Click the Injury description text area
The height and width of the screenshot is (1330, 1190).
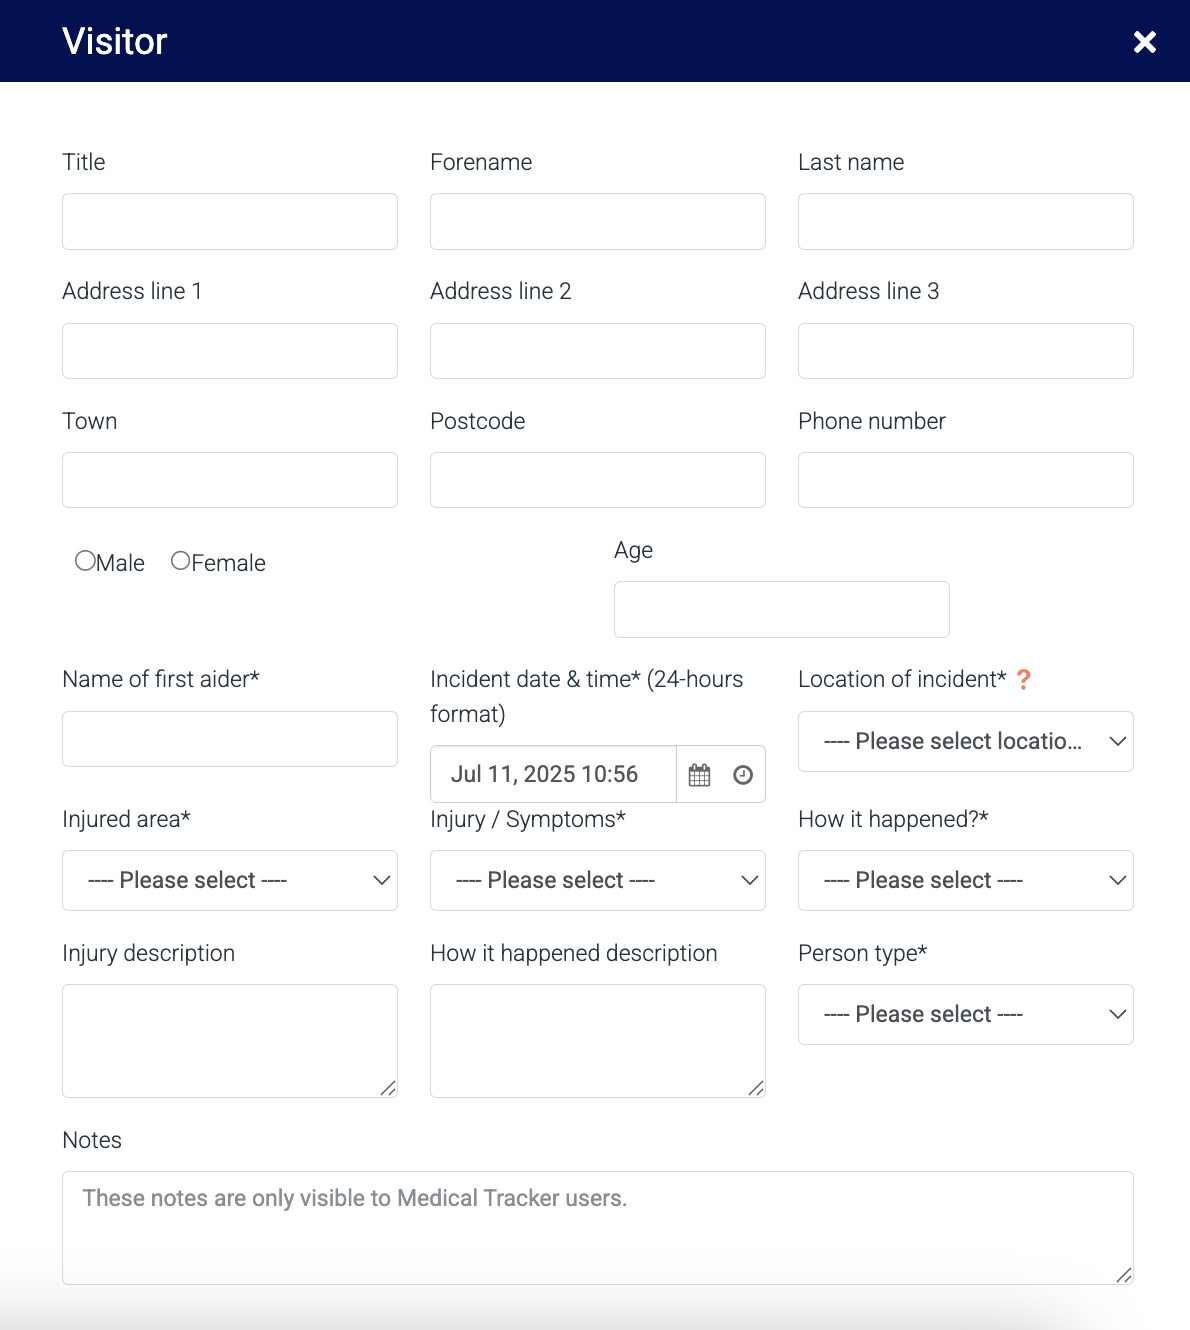(229, 1040)
